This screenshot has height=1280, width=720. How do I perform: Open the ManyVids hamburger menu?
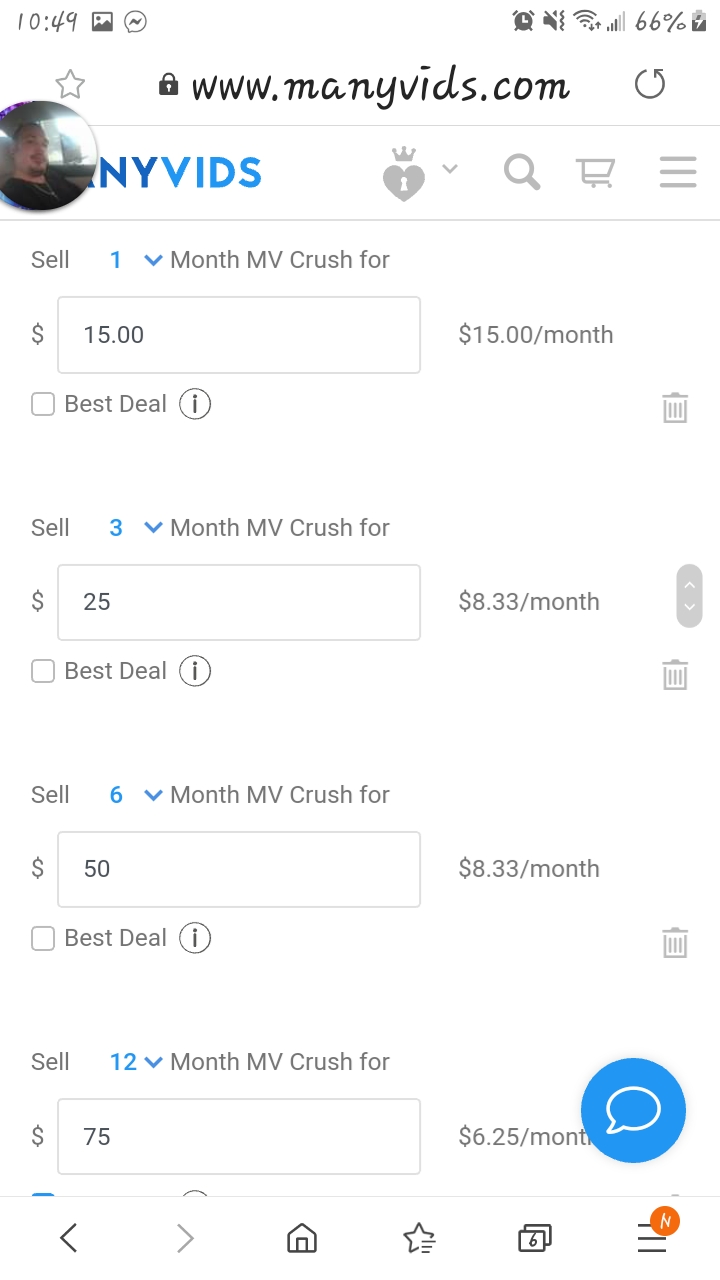pyautogui.click(x=678, y=173)
